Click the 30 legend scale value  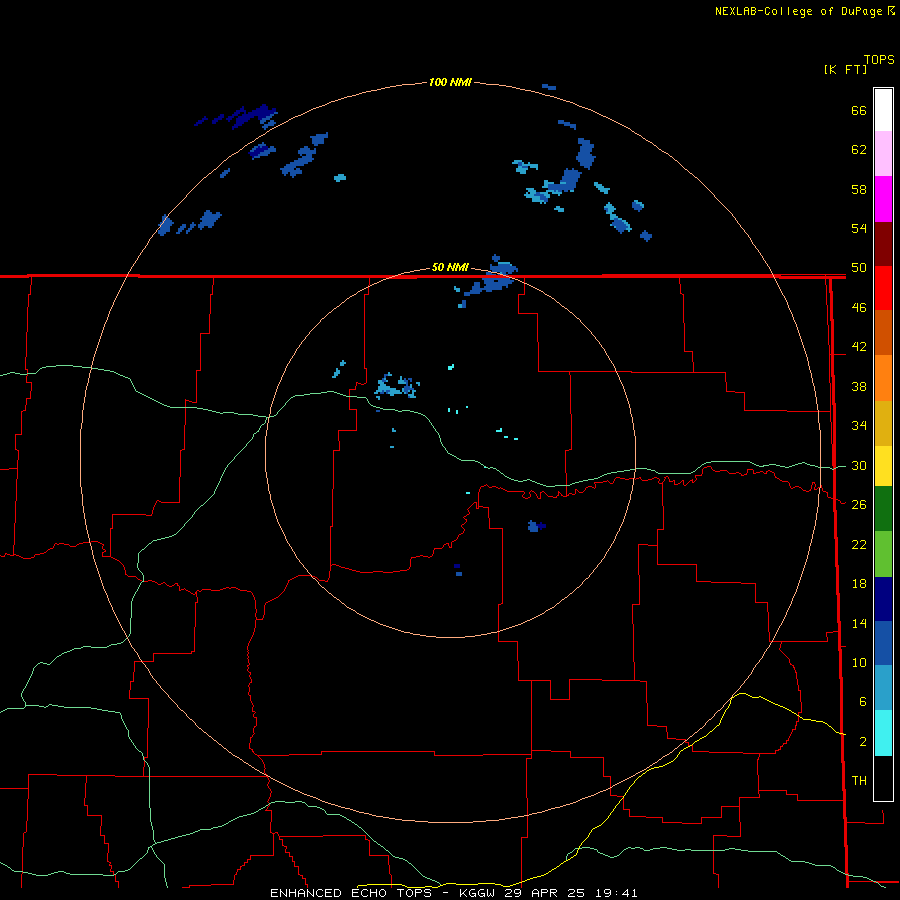(x=859, y=465)
